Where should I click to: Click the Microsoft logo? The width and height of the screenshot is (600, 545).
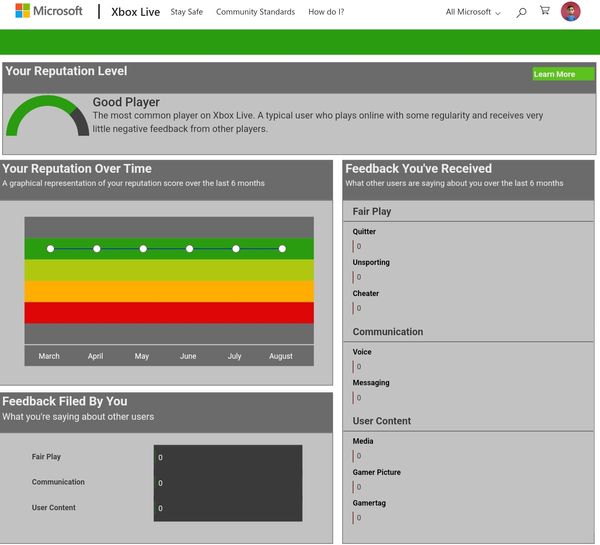(x=49, y=11)
